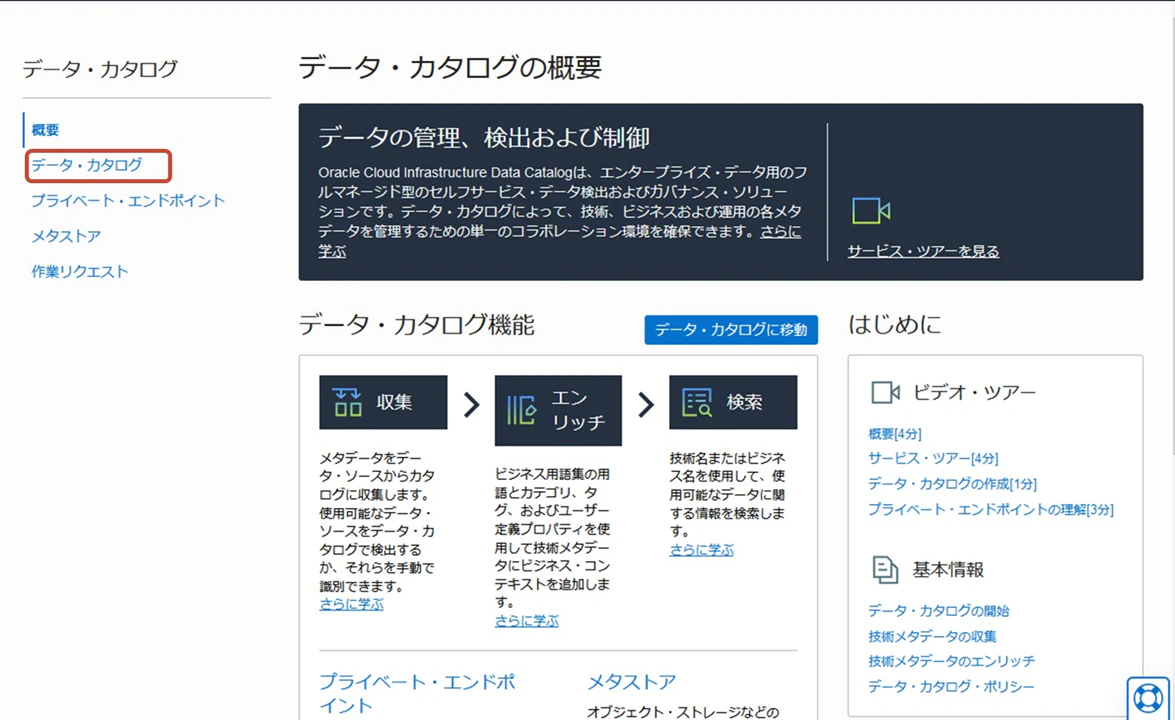Open the 概要[4分] video link
The height and width of the screenshot is (720, 1175).
pyautogui.click(x=895, y=434)
